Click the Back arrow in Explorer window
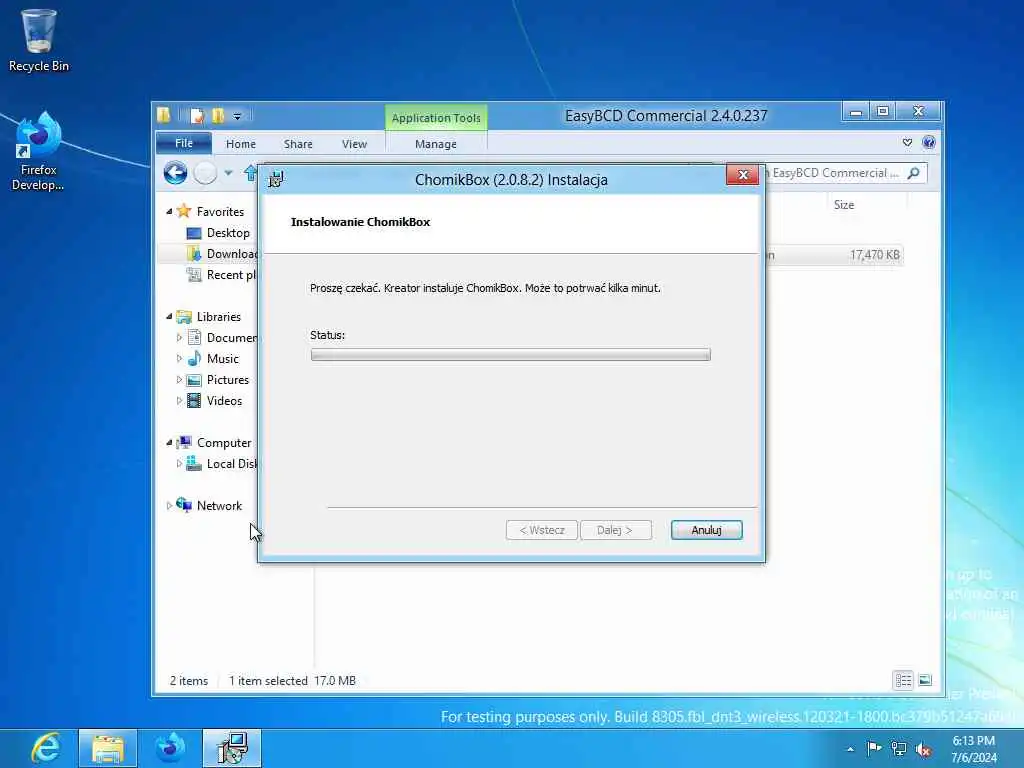1024x768 pixels. coord(175,173)
